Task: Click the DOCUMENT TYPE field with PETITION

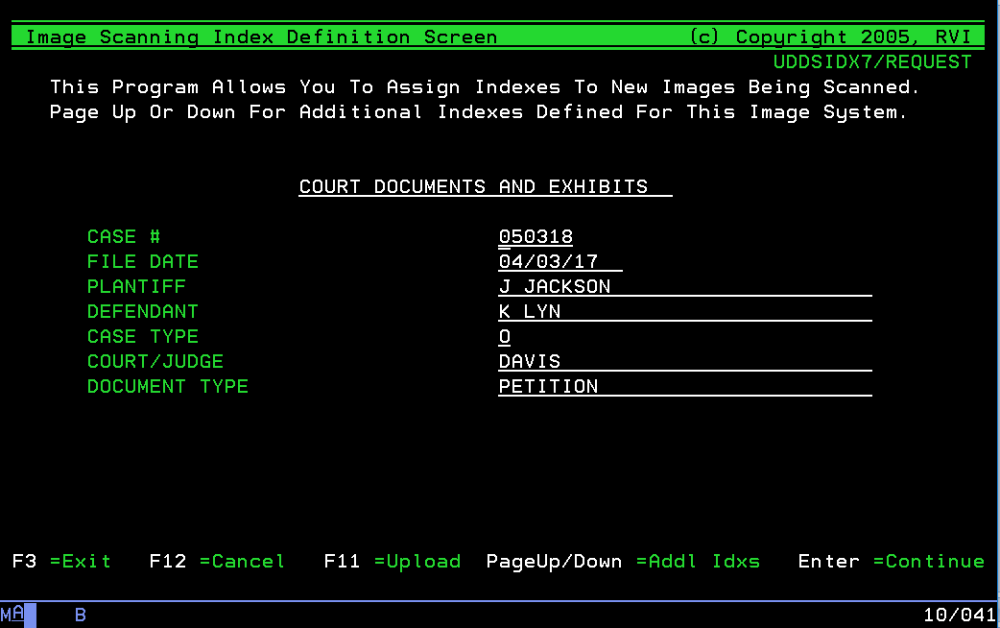Action: [685, 386]
